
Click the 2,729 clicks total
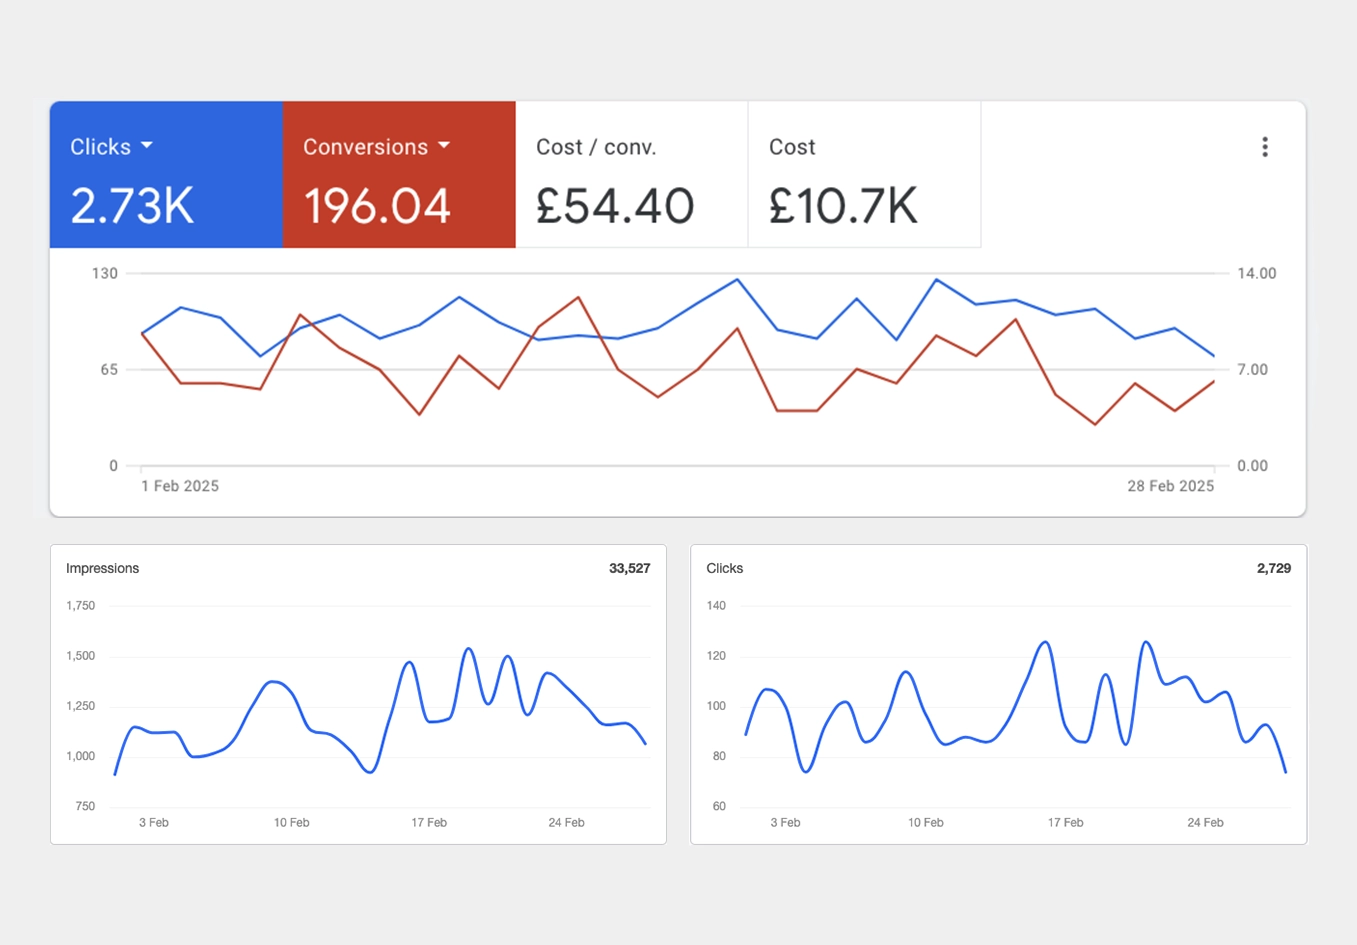click(1274, 568)
